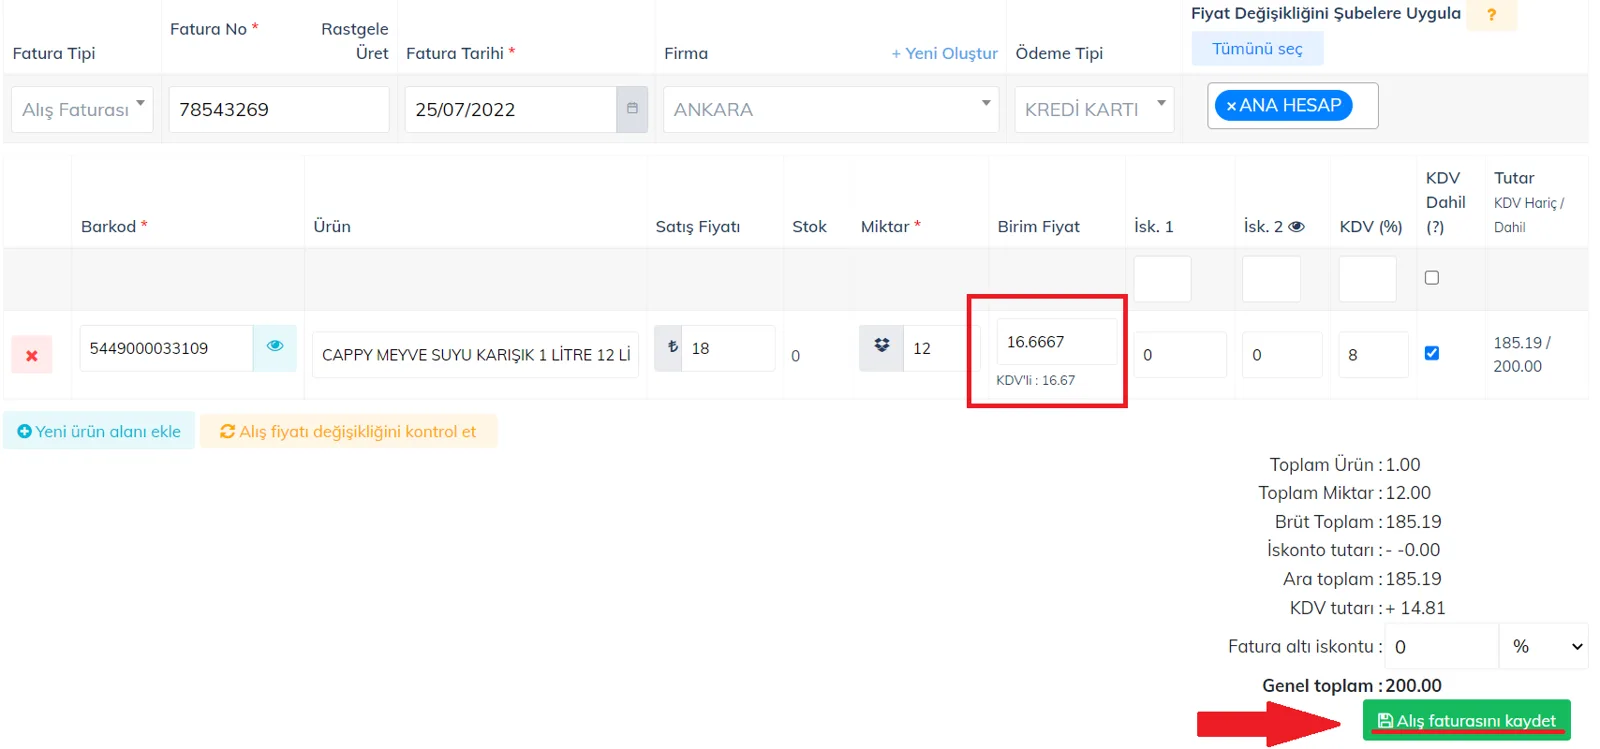Screen dimensions: 1600x749
Task: Click Tümünü seç button
Action: tap(1257, 49)
